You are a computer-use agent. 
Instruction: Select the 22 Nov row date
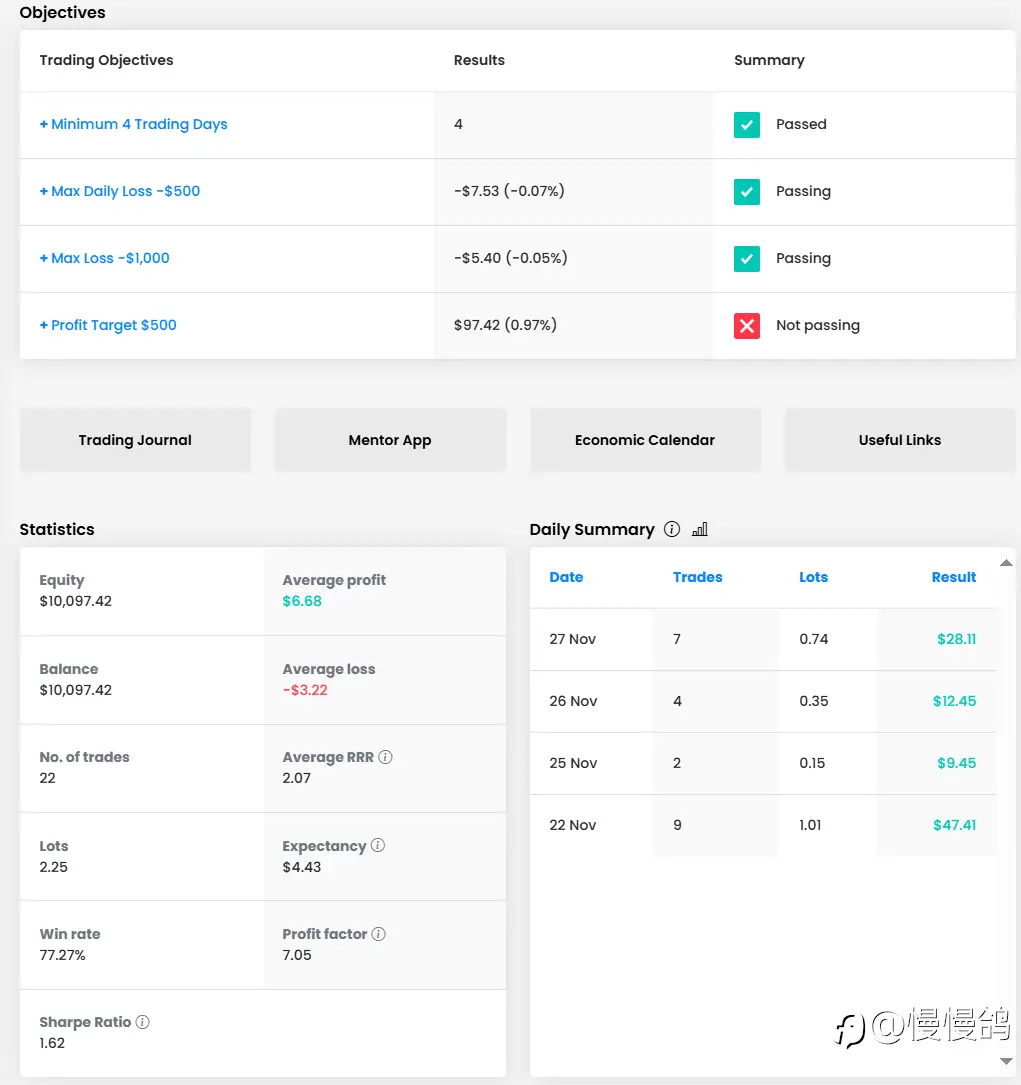573,826
